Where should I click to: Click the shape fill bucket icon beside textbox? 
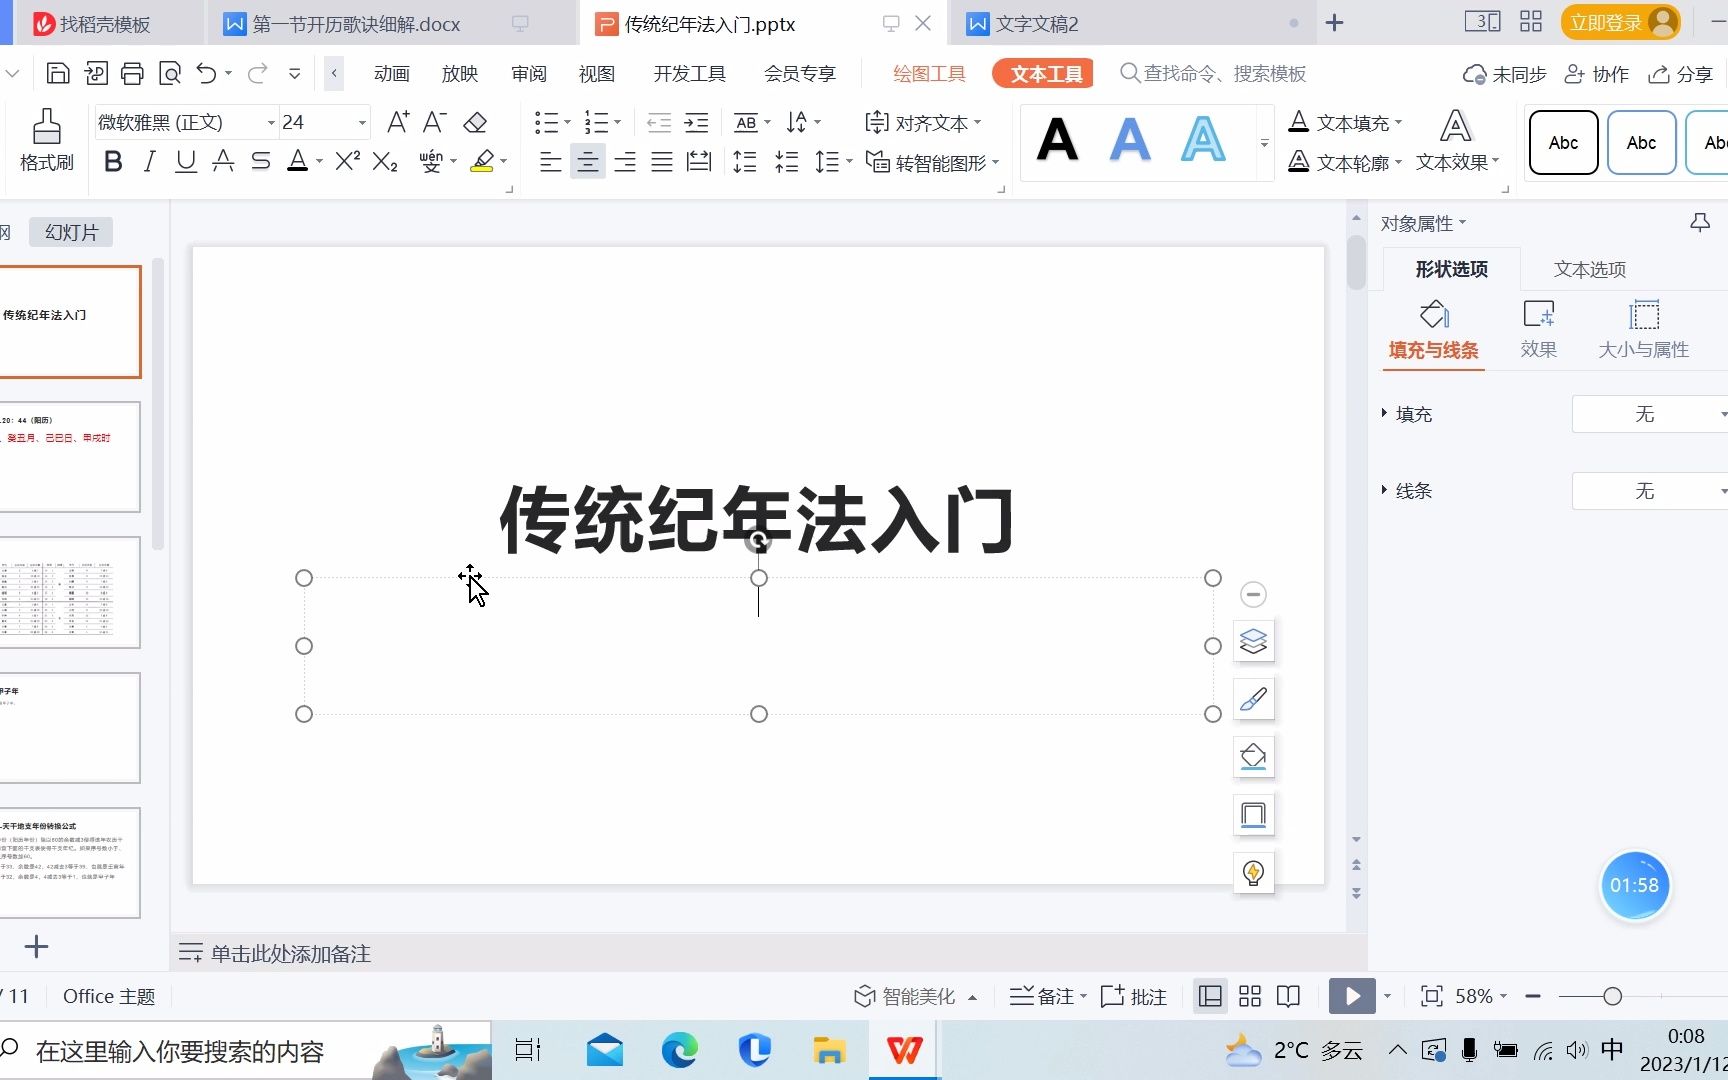[1253, 757]
